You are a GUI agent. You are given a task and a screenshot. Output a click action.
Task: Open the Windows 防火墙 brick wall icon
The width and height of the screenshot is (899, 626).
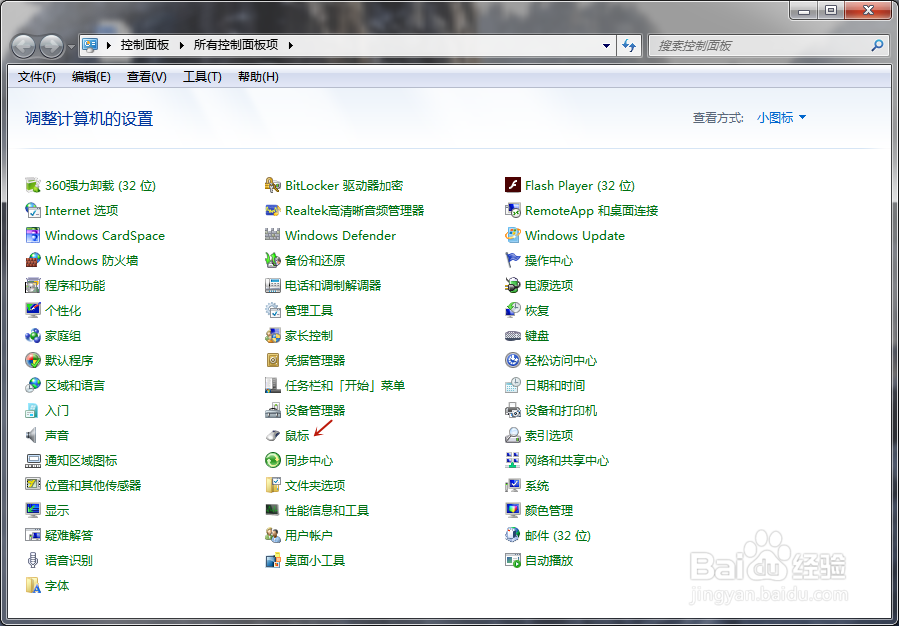[33, 260]
